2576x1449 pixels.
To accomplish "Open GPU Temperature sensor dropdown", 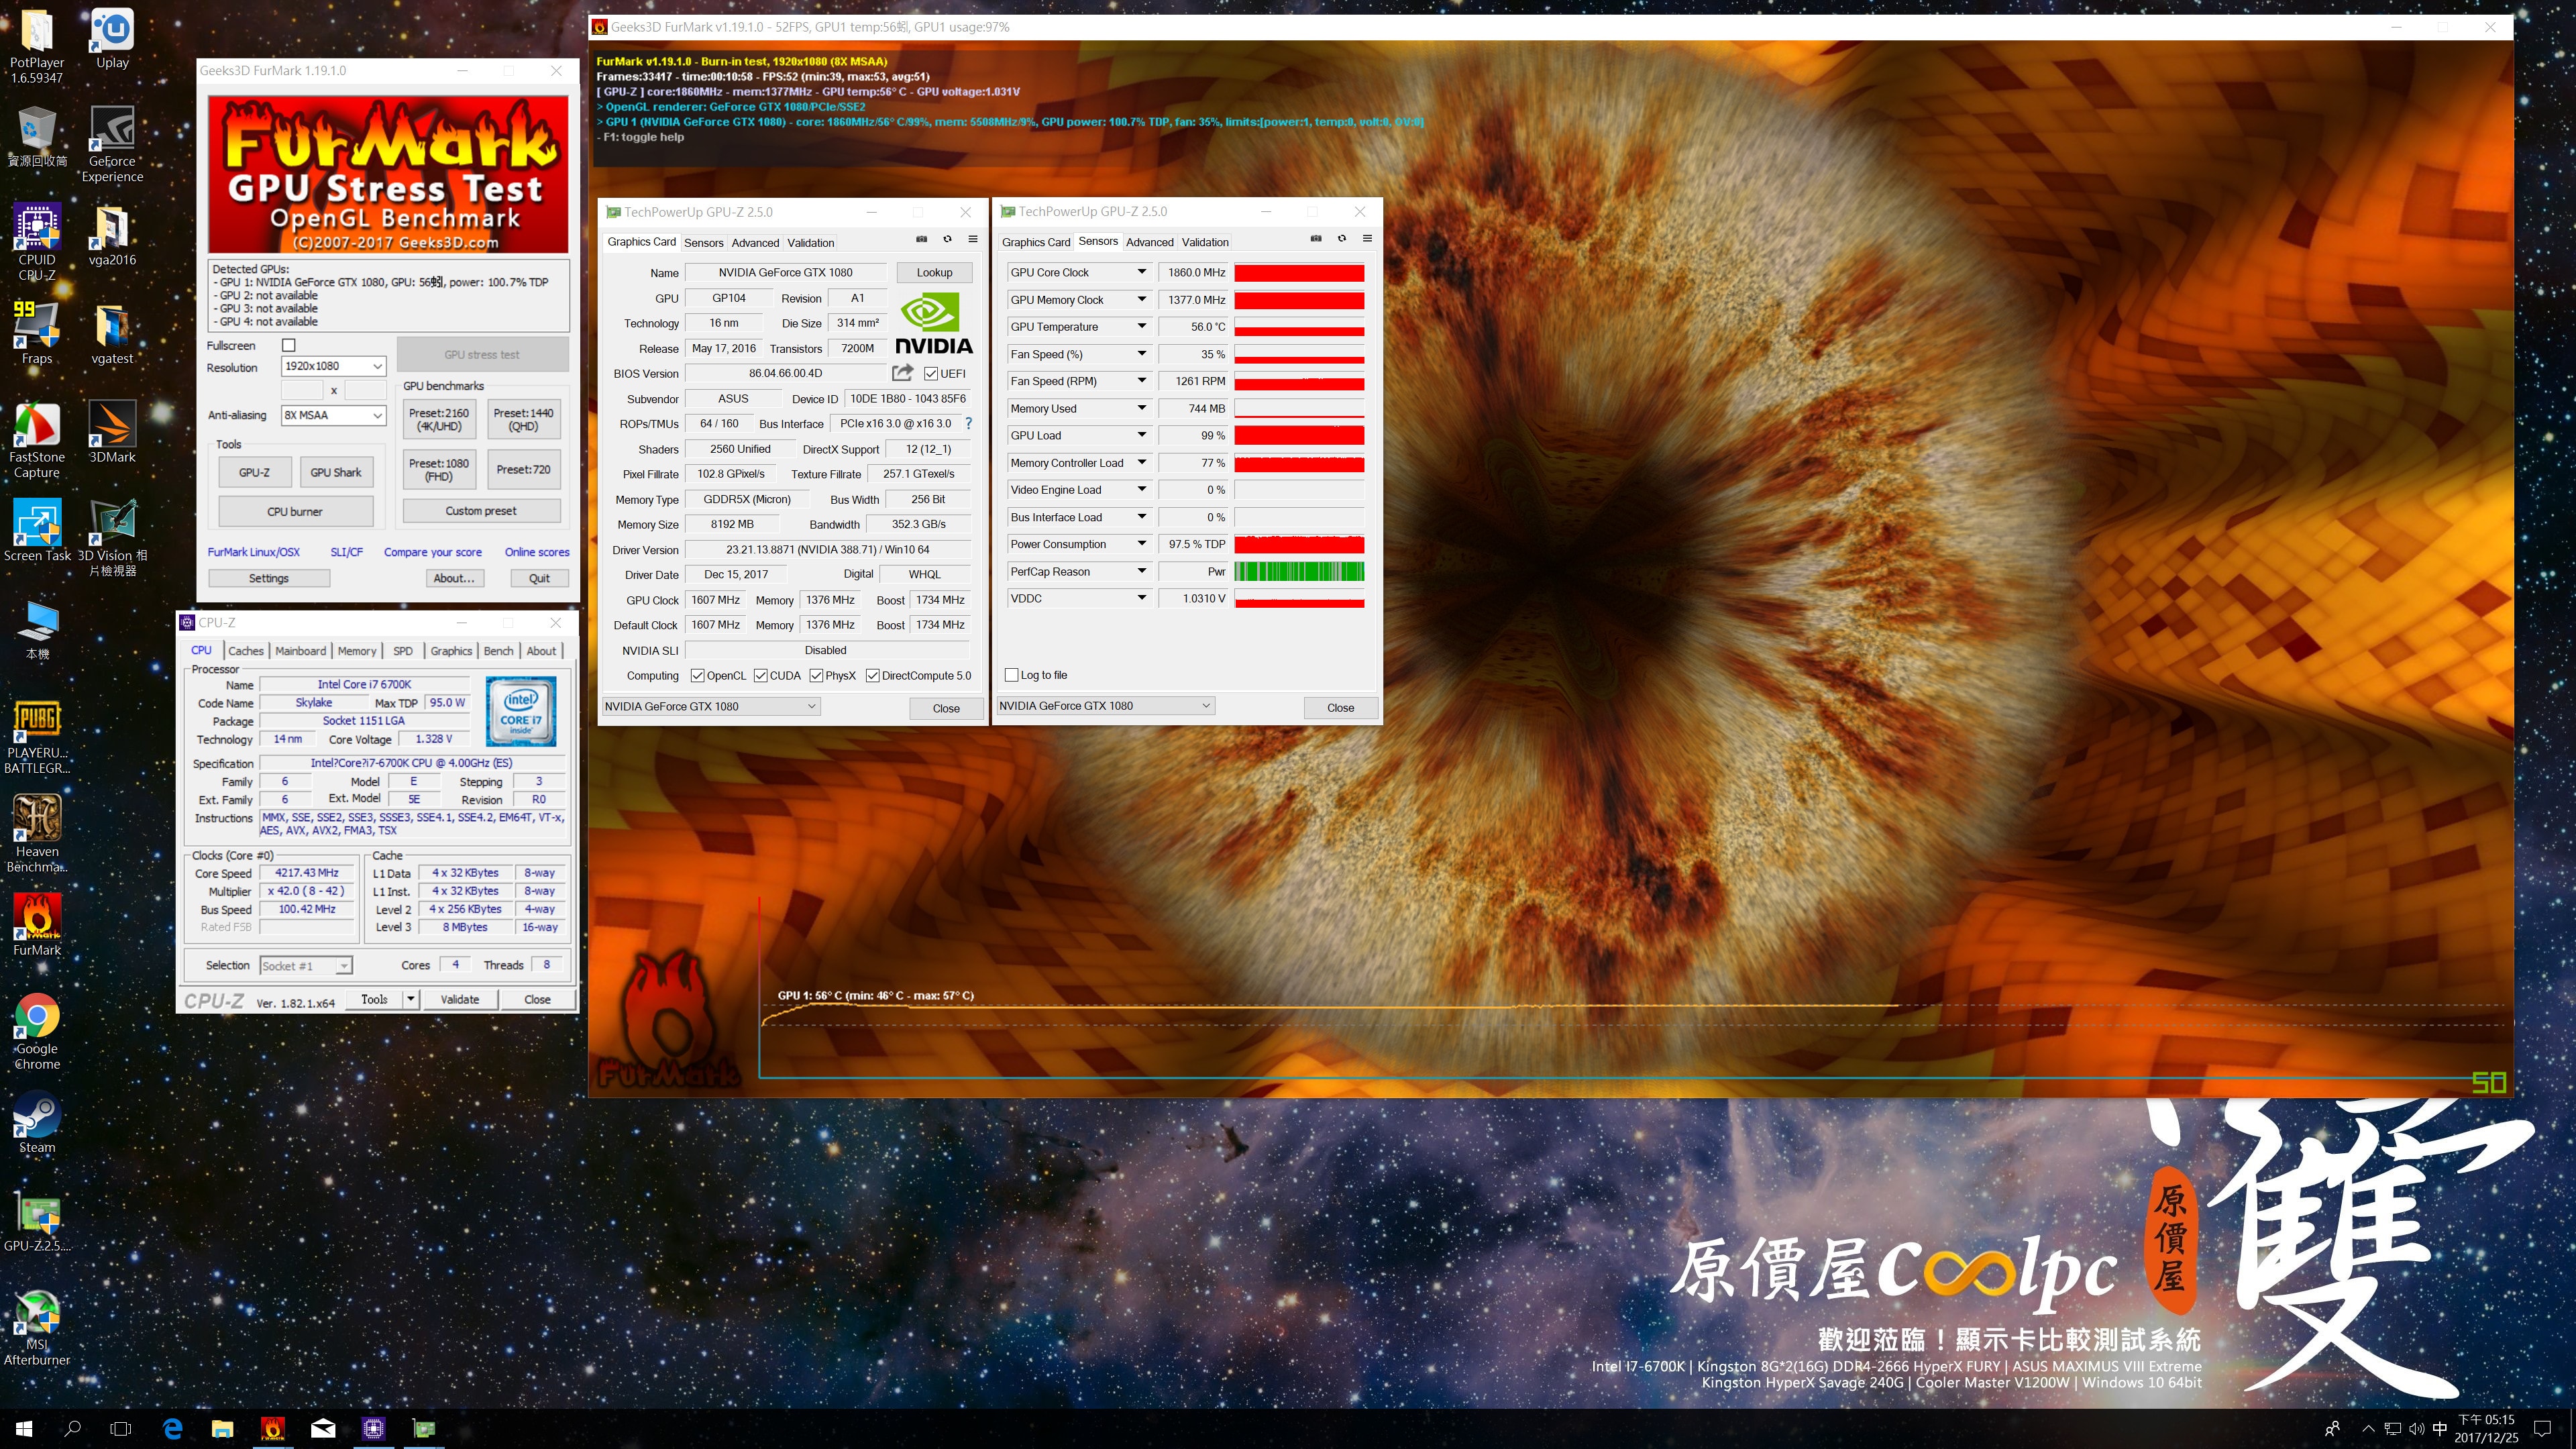I will click(1141, 327).
